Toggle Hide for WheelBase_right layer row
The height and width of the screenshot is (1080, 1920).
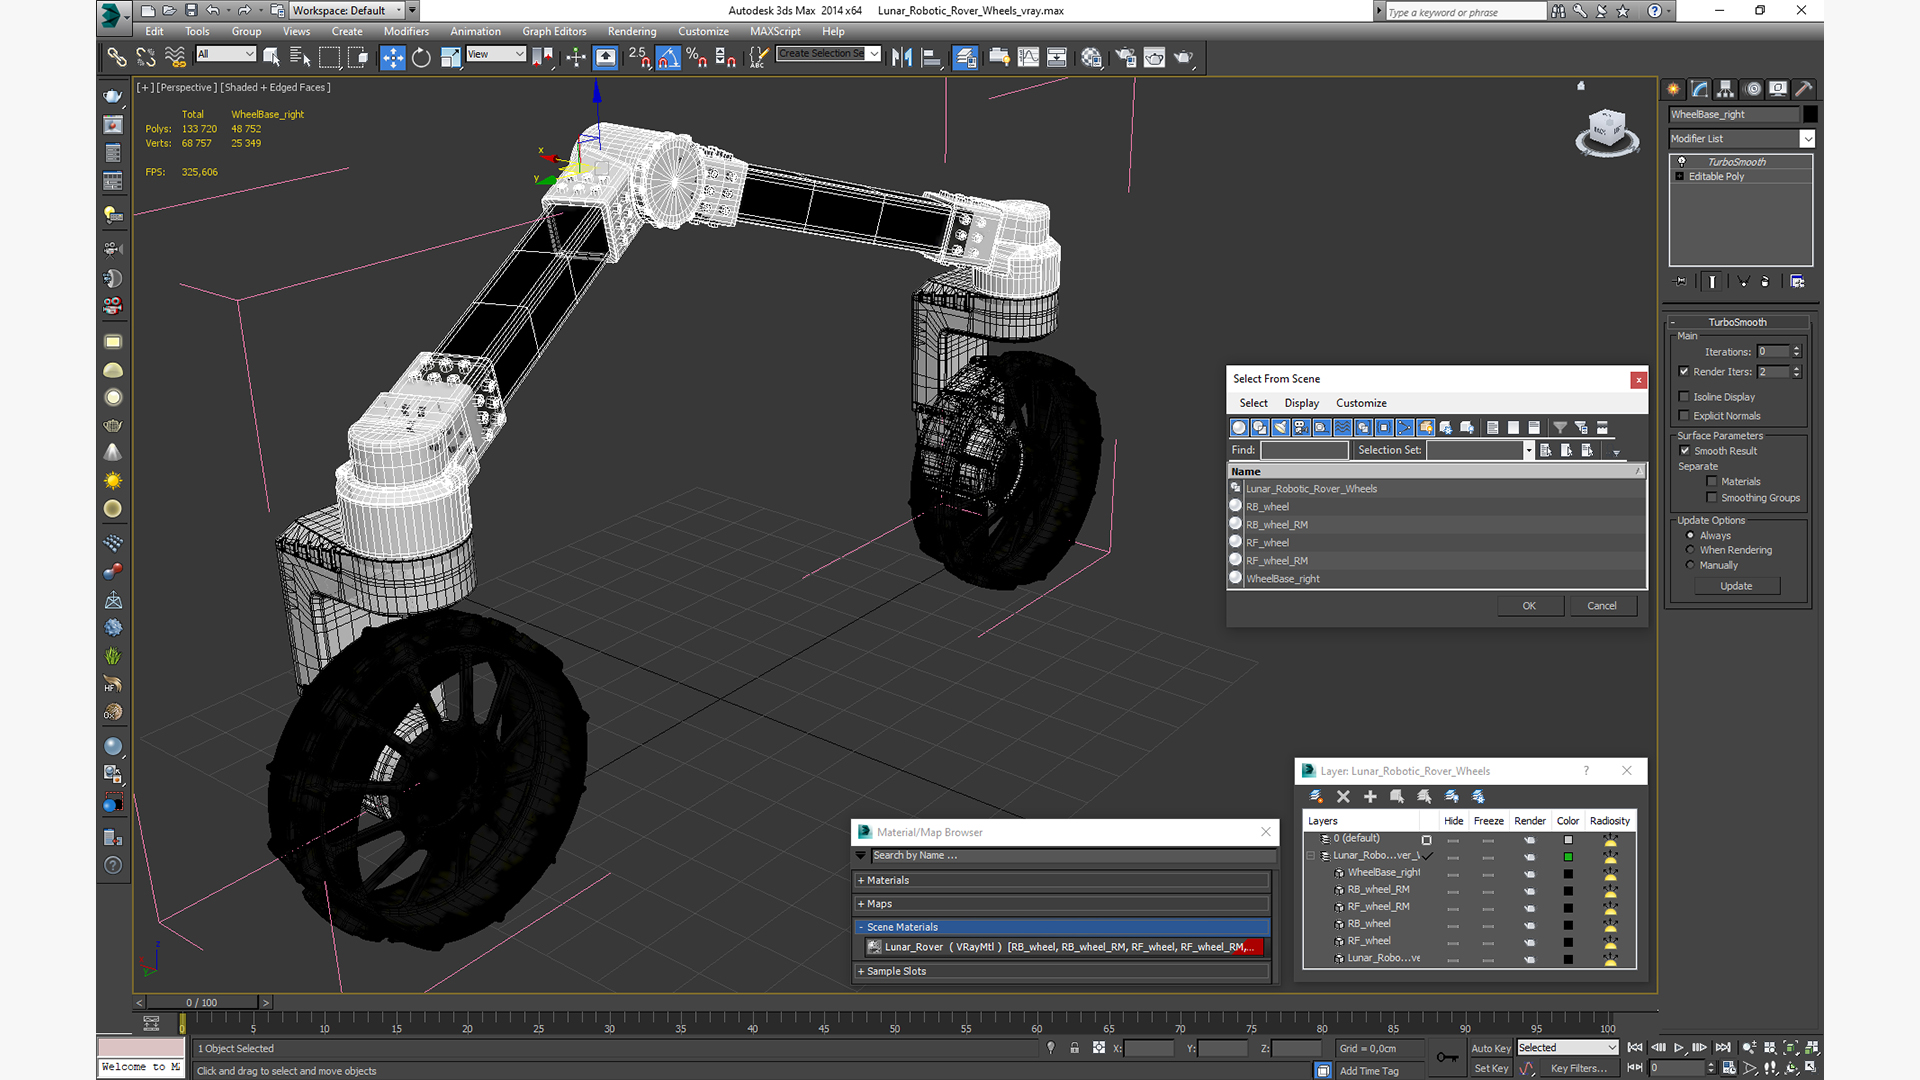pyautogui.click(x=1453, y=874)
